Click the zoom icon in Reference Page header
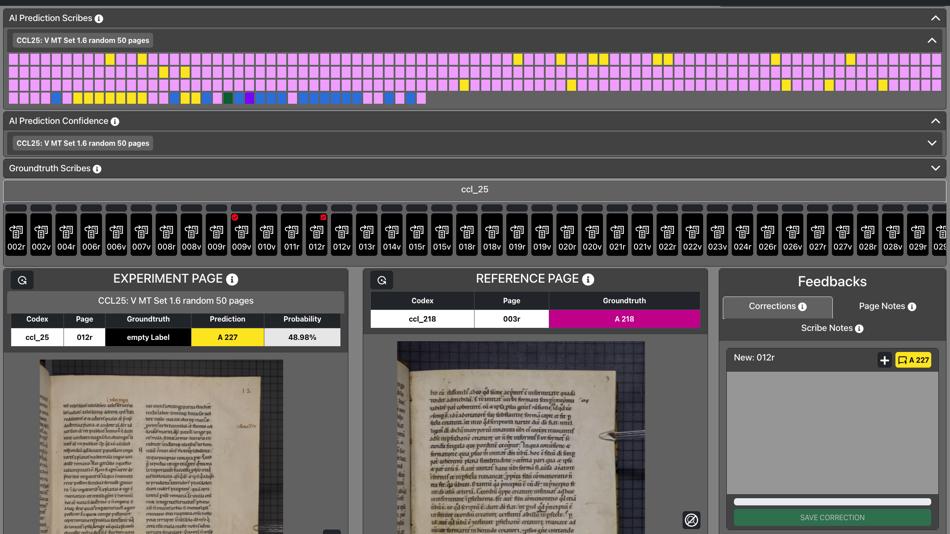This screenshot has width=950, height=534. click(x=381, y=280)
